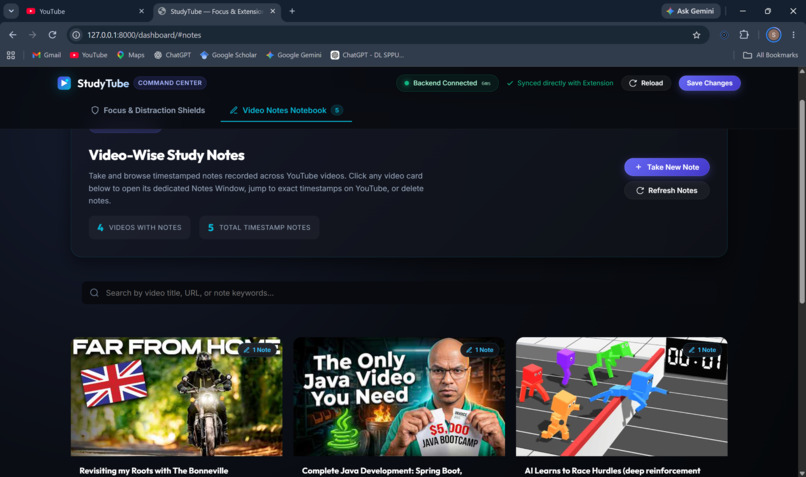Click the 1 Note badge on Java card
Screen dimensions: 806x477
480,350
